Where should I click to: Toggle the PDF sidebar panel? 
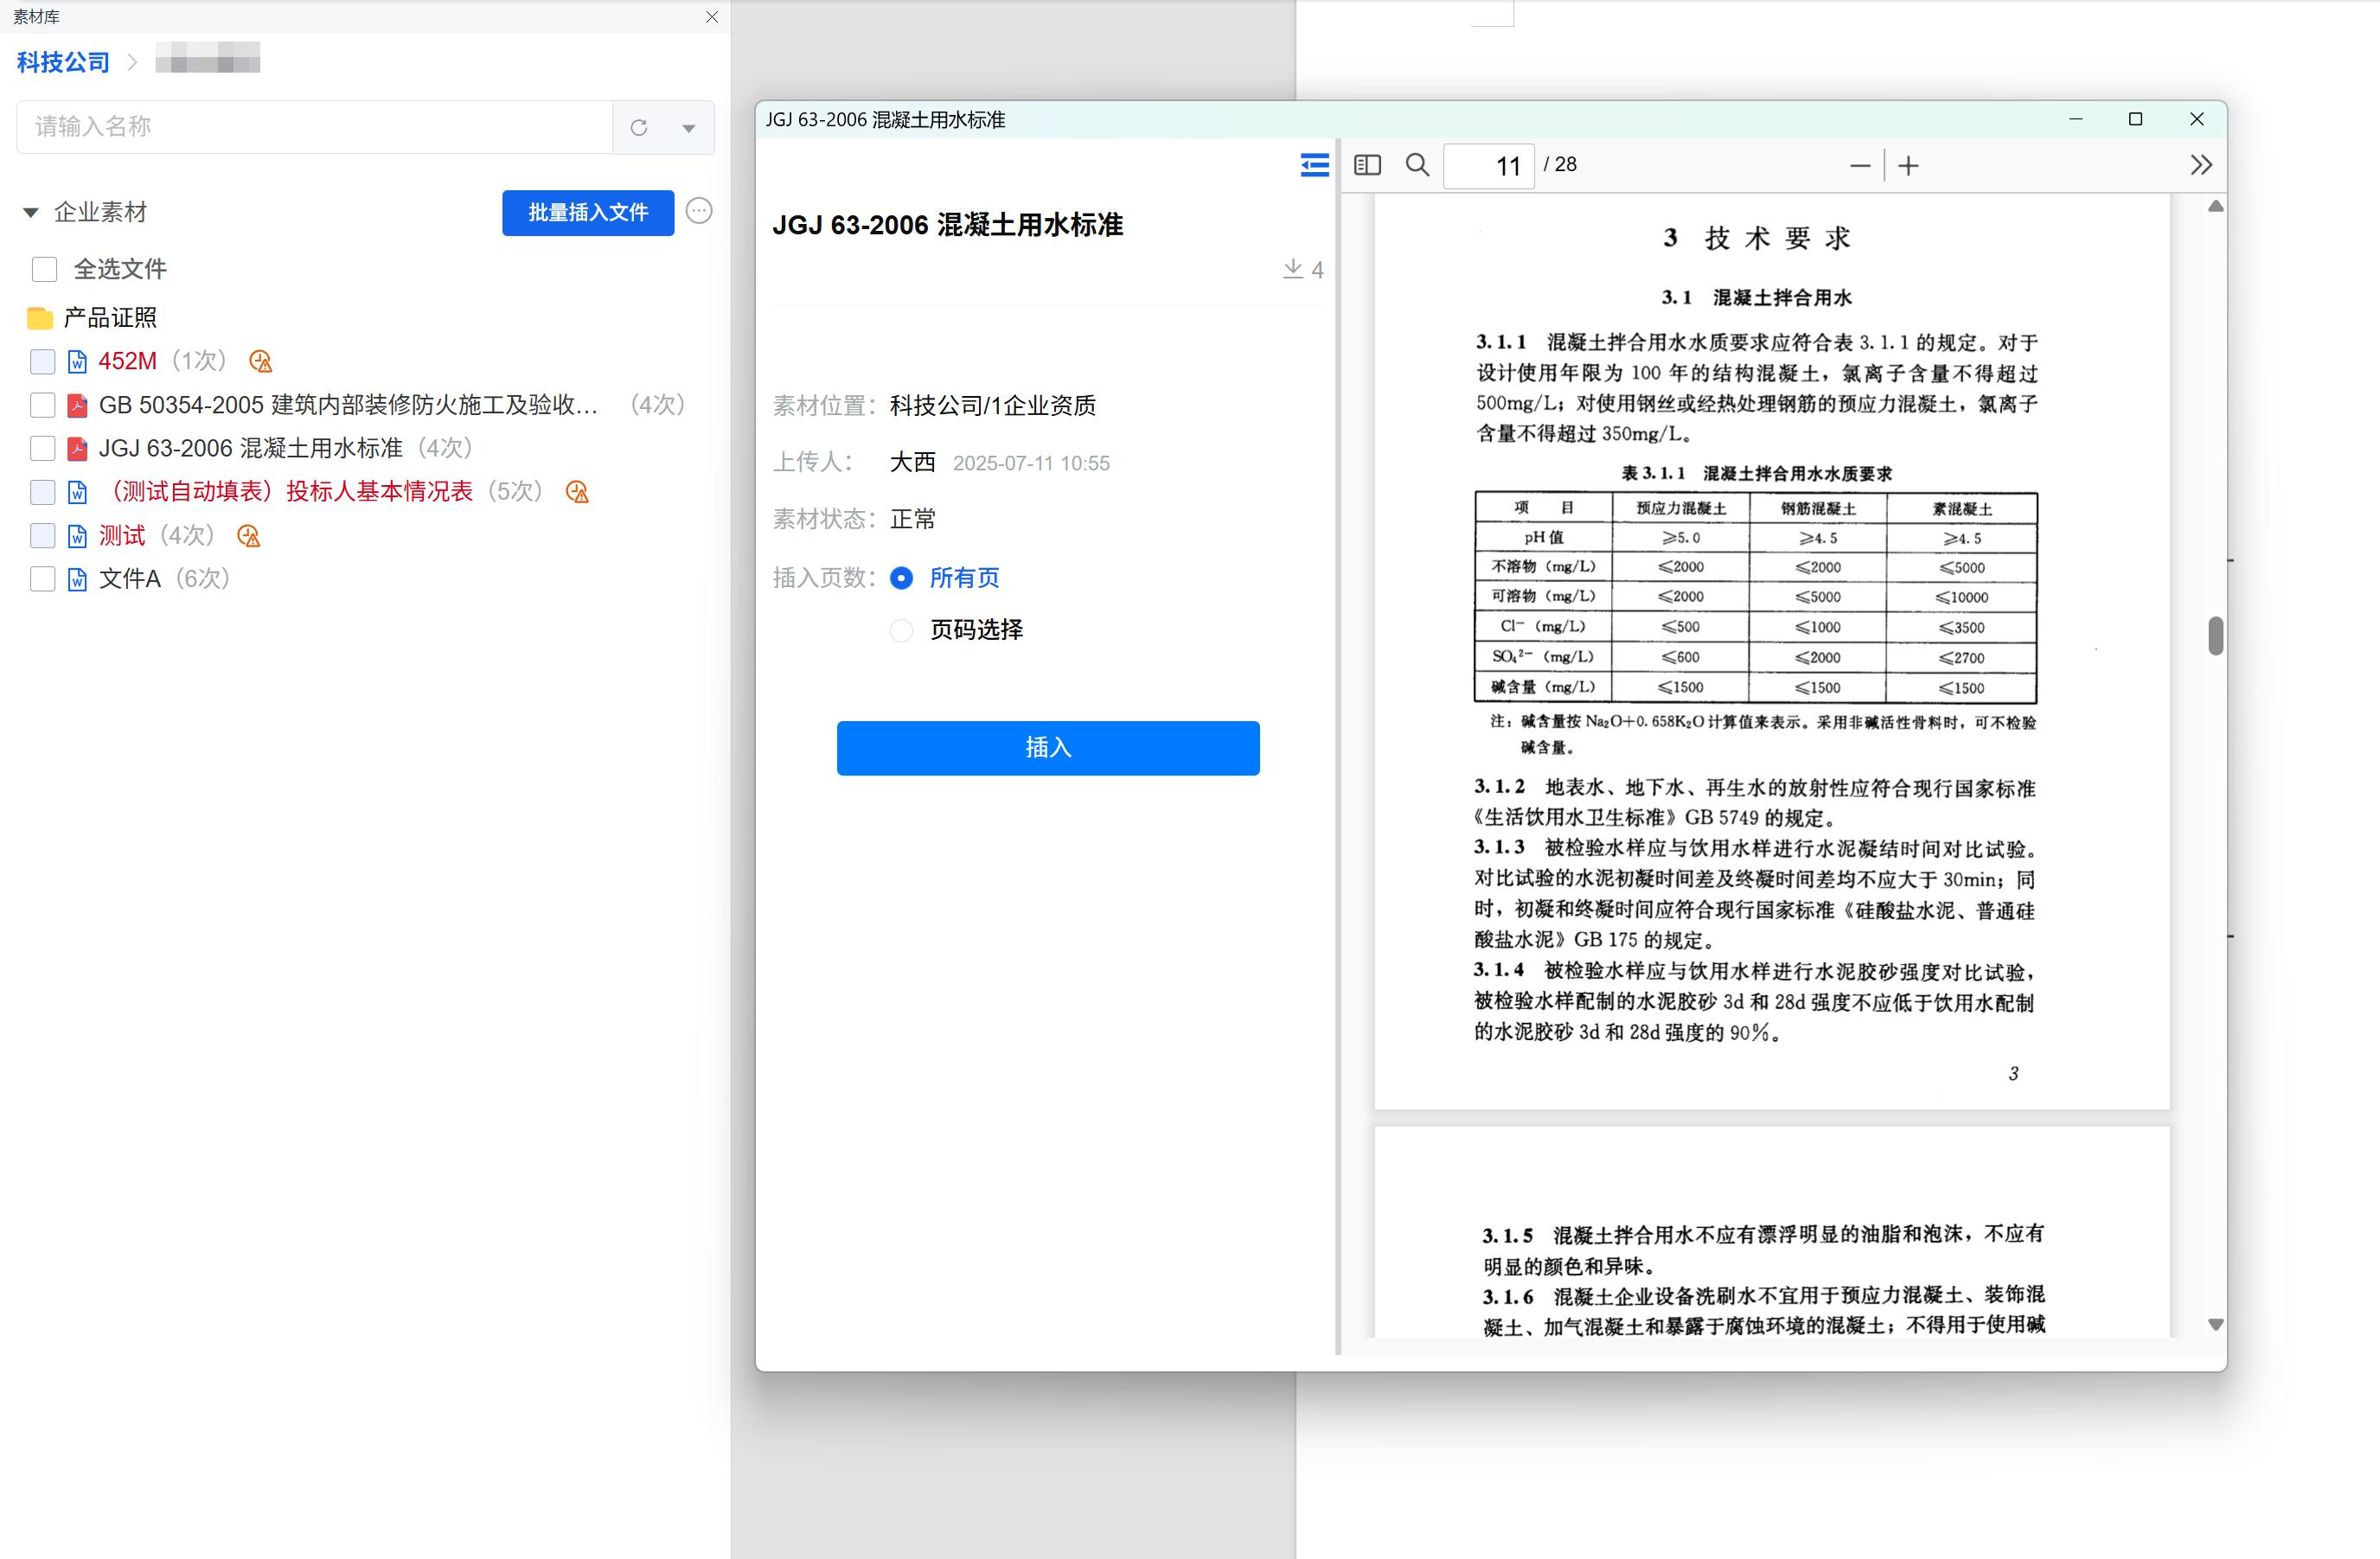[1367, 165]
